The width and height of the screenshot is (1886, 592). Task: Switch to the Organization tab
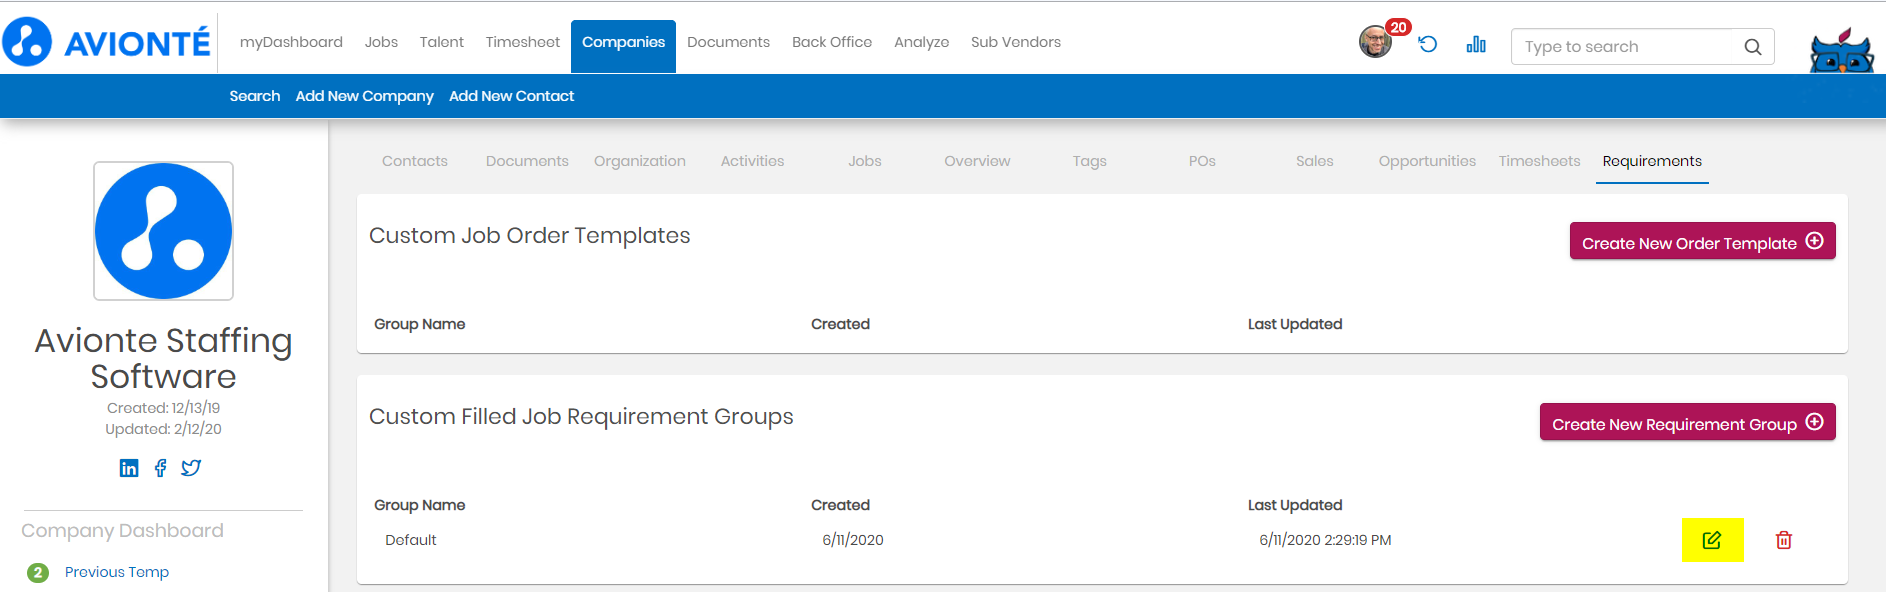coord(640,161)
